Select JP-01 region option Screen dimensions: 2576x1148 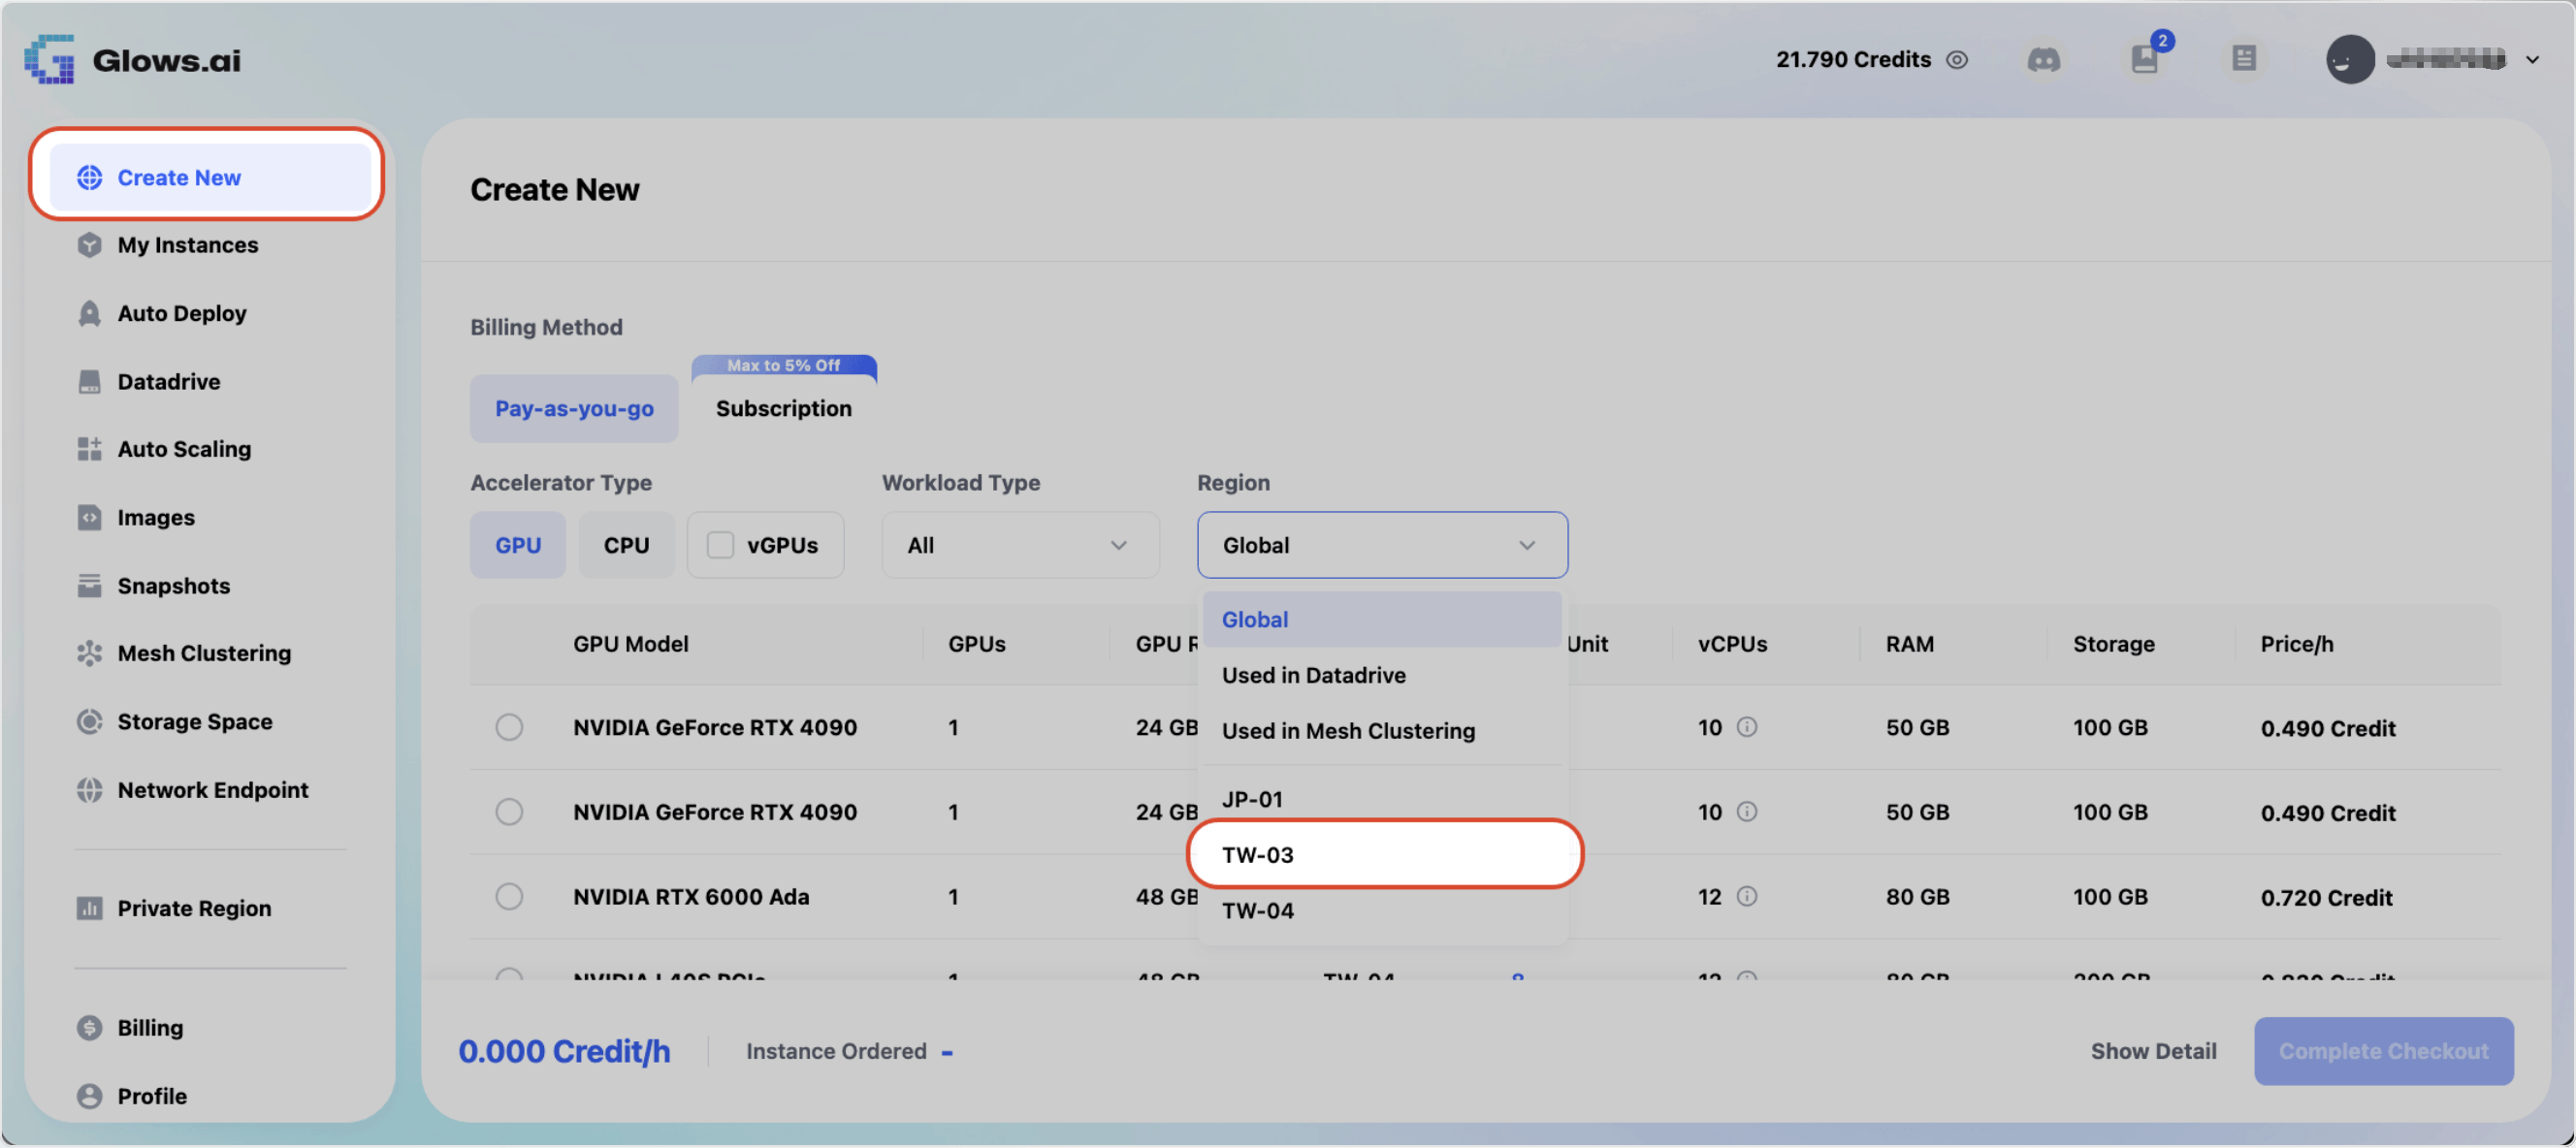coord(1382,799)
